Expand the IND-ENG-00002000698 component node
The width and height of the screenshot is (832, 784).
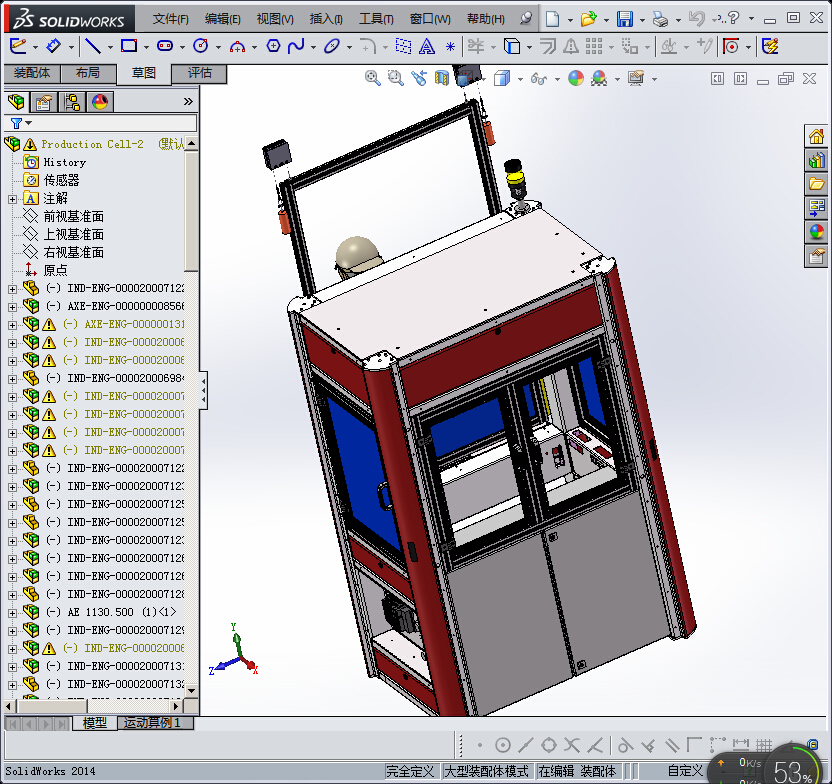(x=13, y=379)
